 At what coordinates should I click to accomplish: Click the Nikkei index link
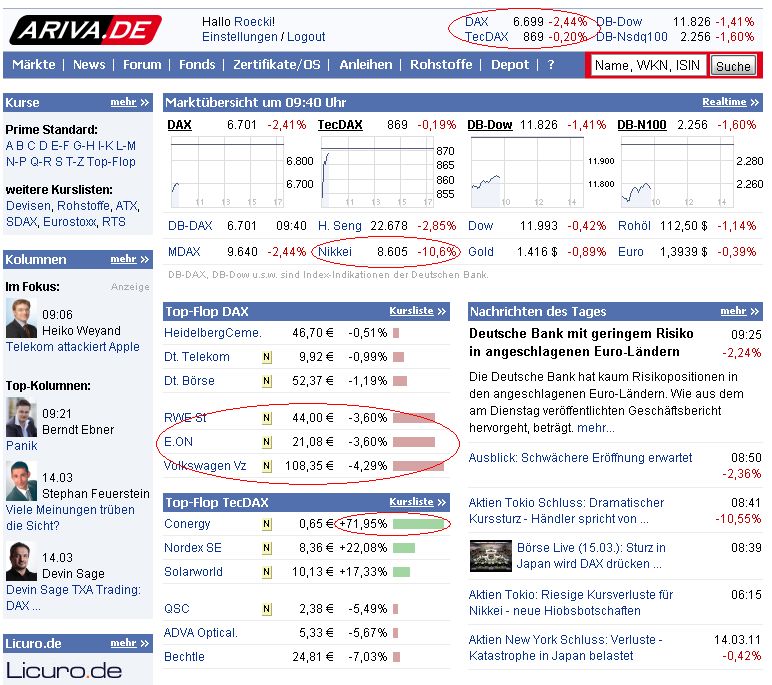pos(335,252)
